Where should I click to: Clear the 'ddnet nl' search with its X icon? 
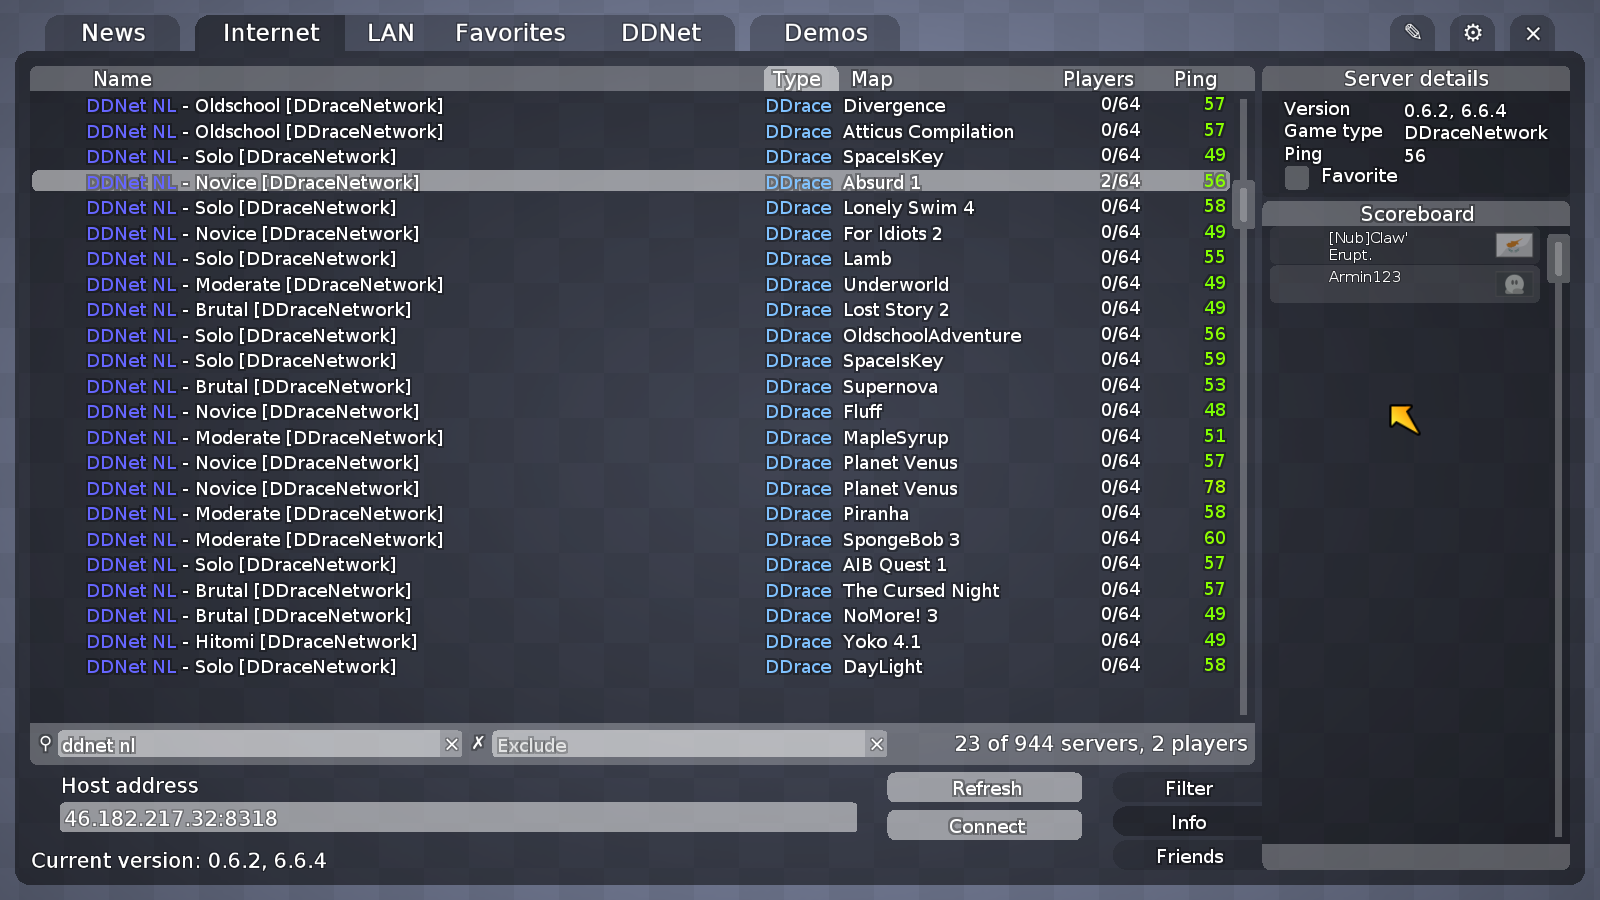pos(452,744)
